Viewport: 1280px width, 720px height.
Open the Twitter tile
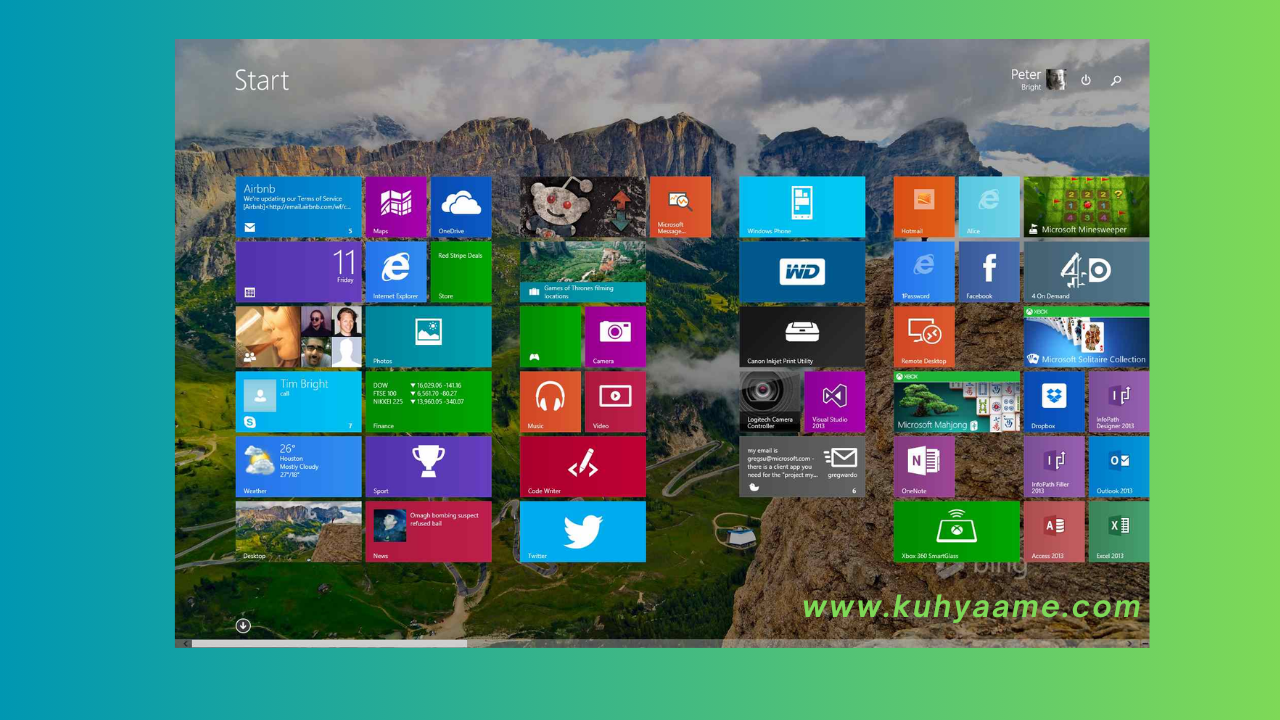pyautogui.click(x=583, y=532)
